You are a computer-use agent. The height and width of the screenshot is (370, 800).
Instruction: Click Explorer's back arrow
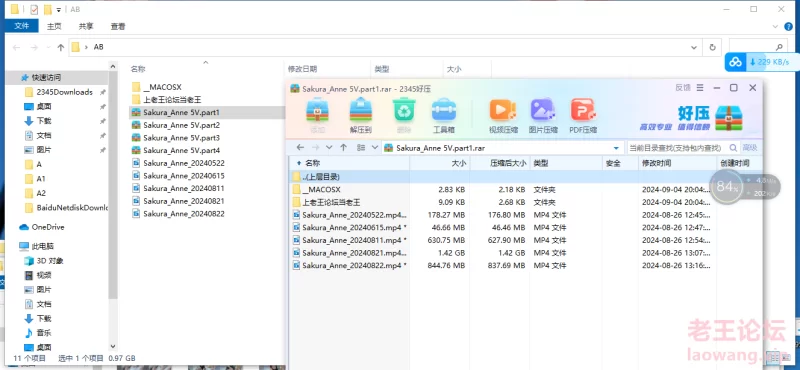(x=16, y=47)
